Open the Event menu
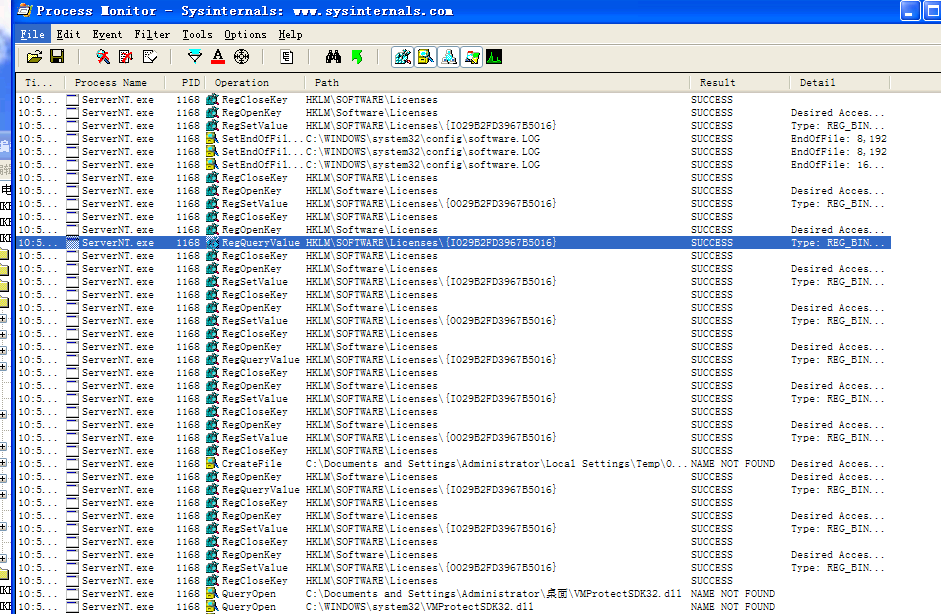This screenshot has height=614, width=941. click(x=107, y=34)
